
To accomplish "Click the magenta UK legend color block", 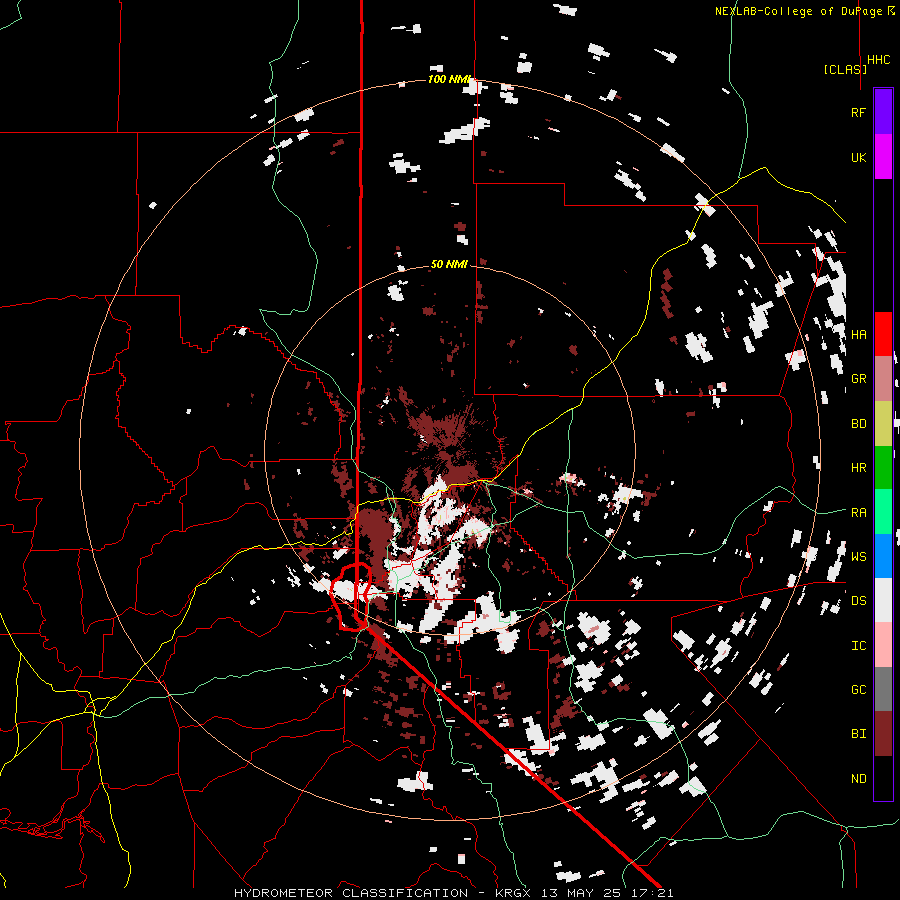I will [883, 157].
